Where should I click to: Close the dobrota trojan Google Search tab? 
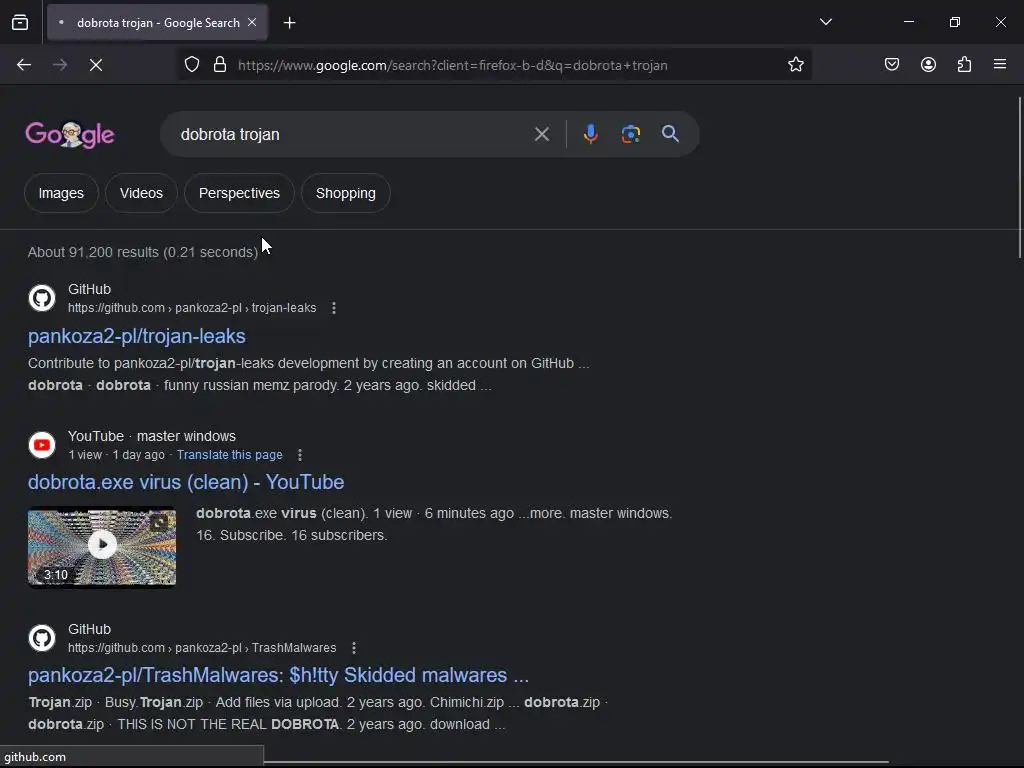click(252, 22)
